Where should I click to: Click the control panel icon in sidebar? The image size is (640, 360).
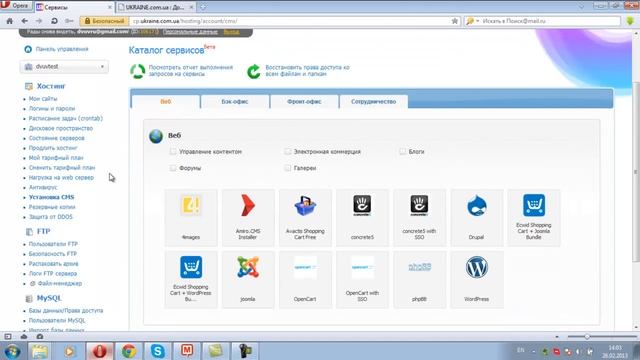point(28,49)
